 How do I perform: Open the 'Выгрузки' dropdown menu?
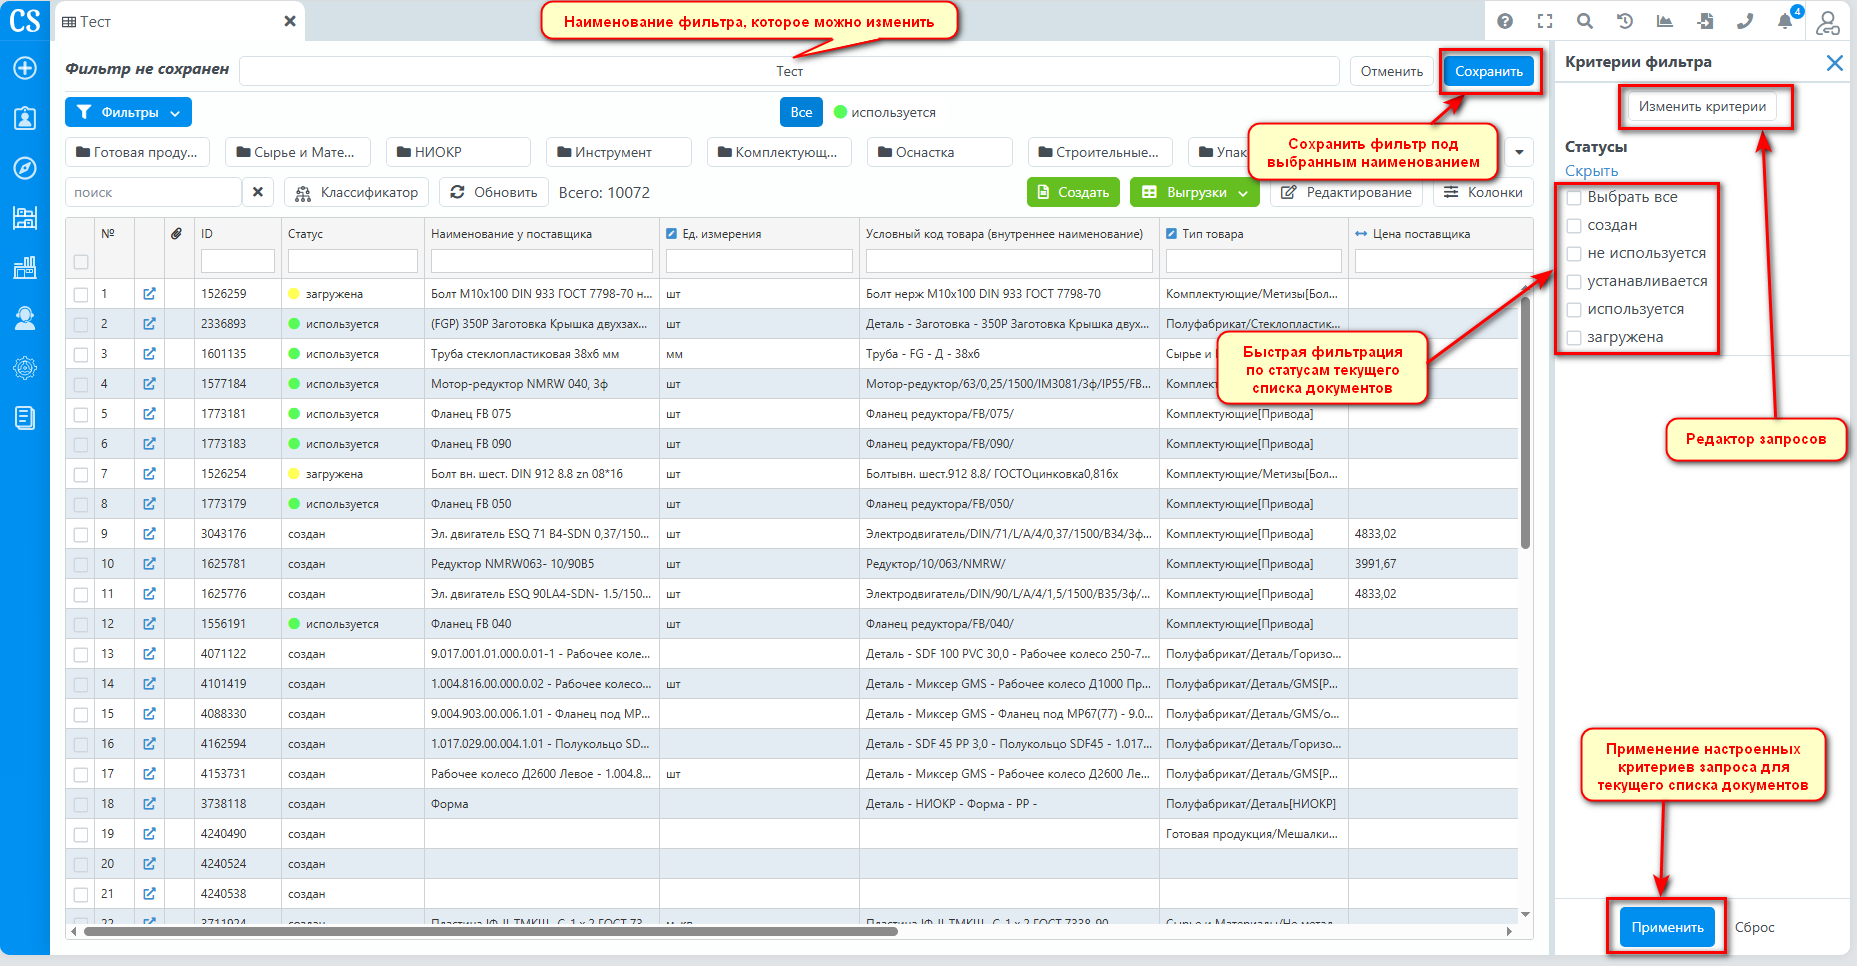click(x=1194, y=192)
